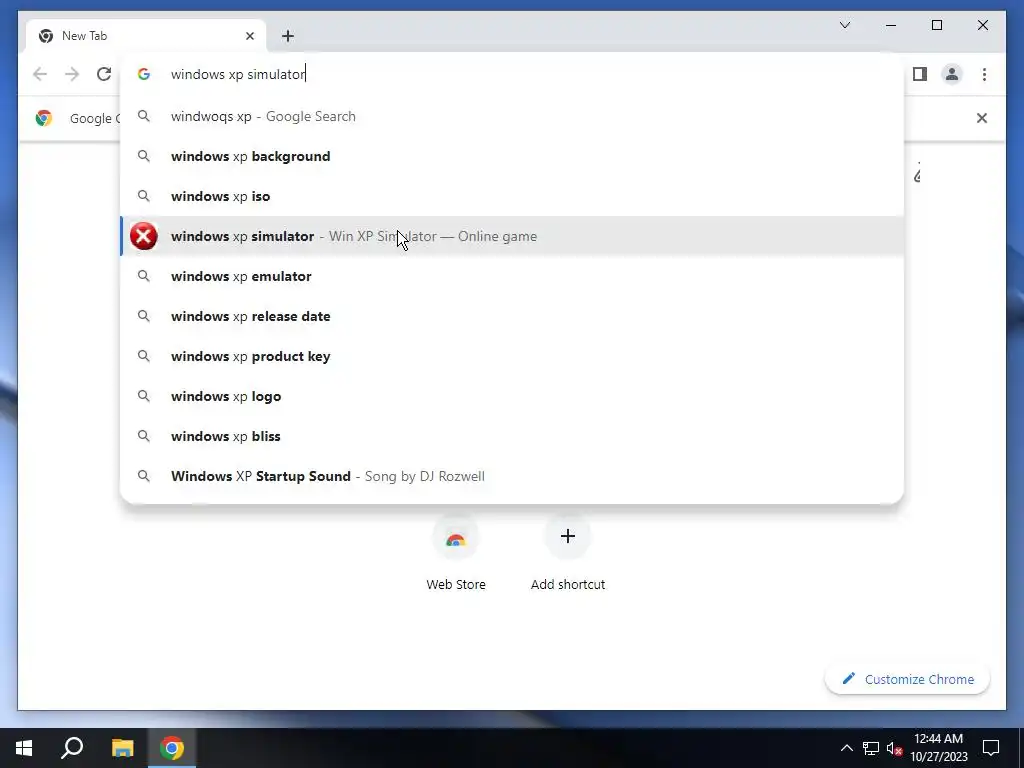1024x768 pixels.
Task: Select the 'windows xp bliss' suggestion
Action: (512, 436)
